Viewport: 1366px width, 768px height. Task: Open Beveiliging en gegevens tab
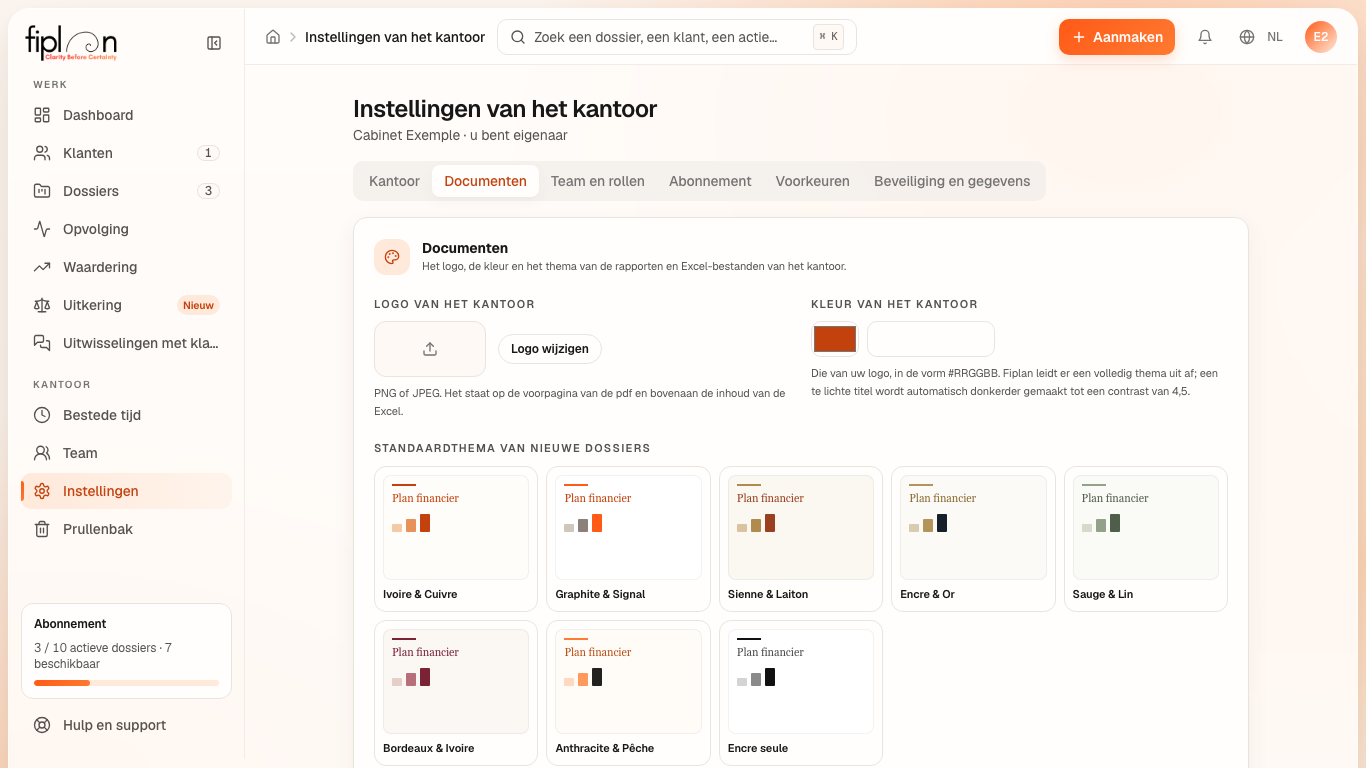[x=952, y=181]
